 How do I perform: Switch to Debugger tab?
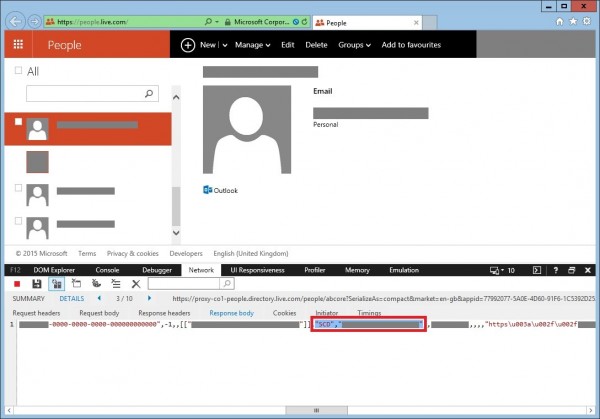pos(157,270)
